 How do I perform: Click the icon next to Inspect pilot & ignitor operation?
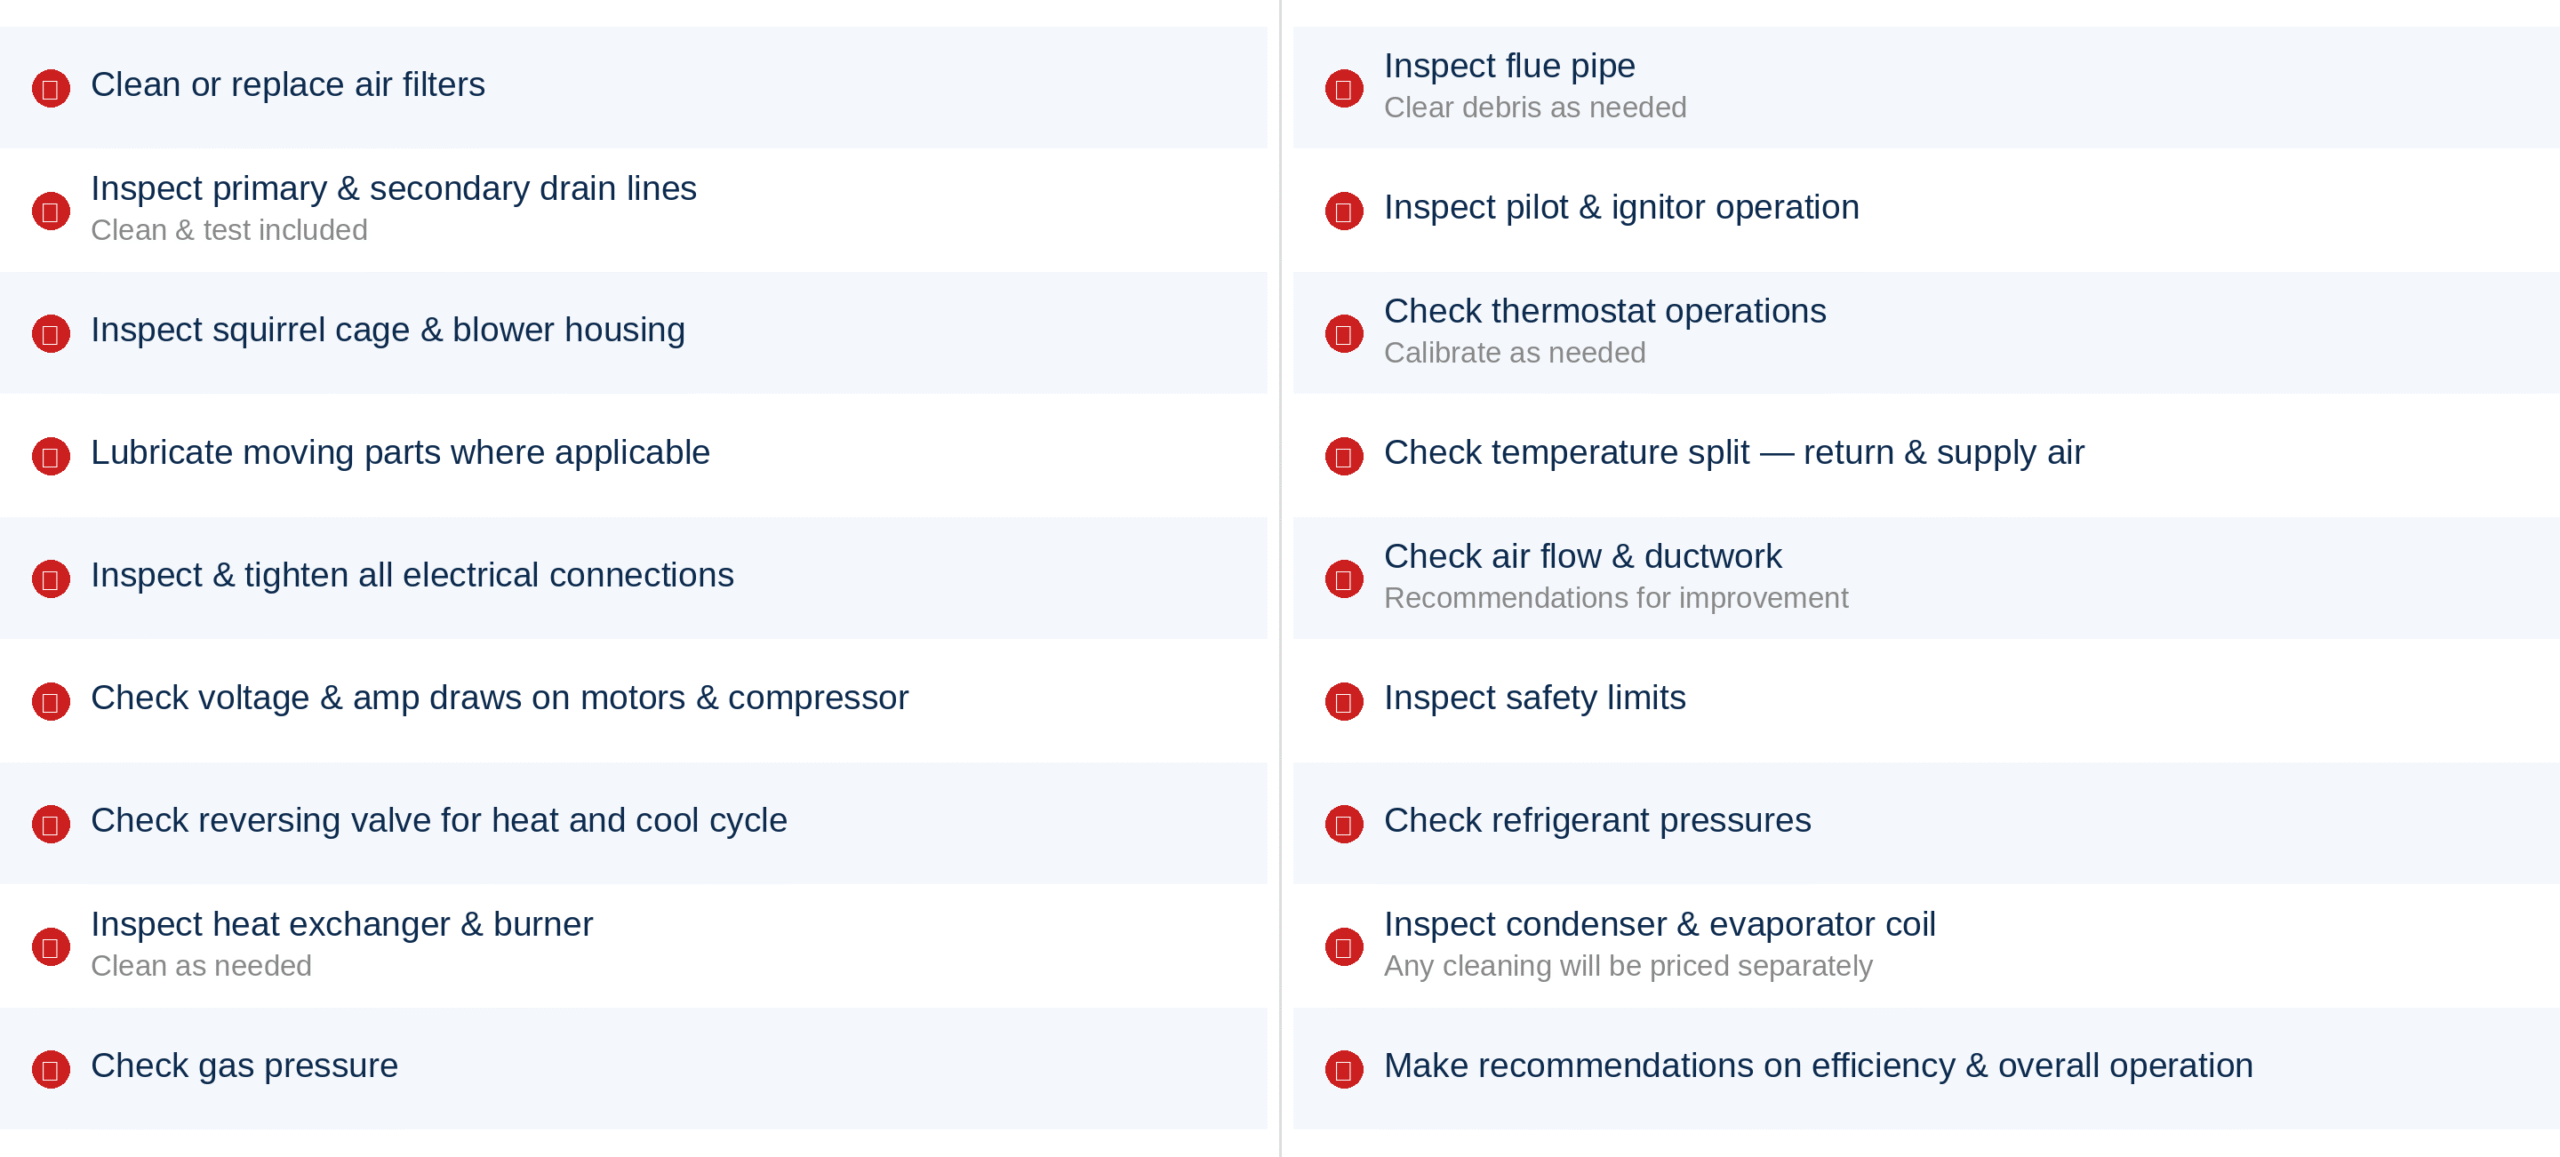[1343, 211]
